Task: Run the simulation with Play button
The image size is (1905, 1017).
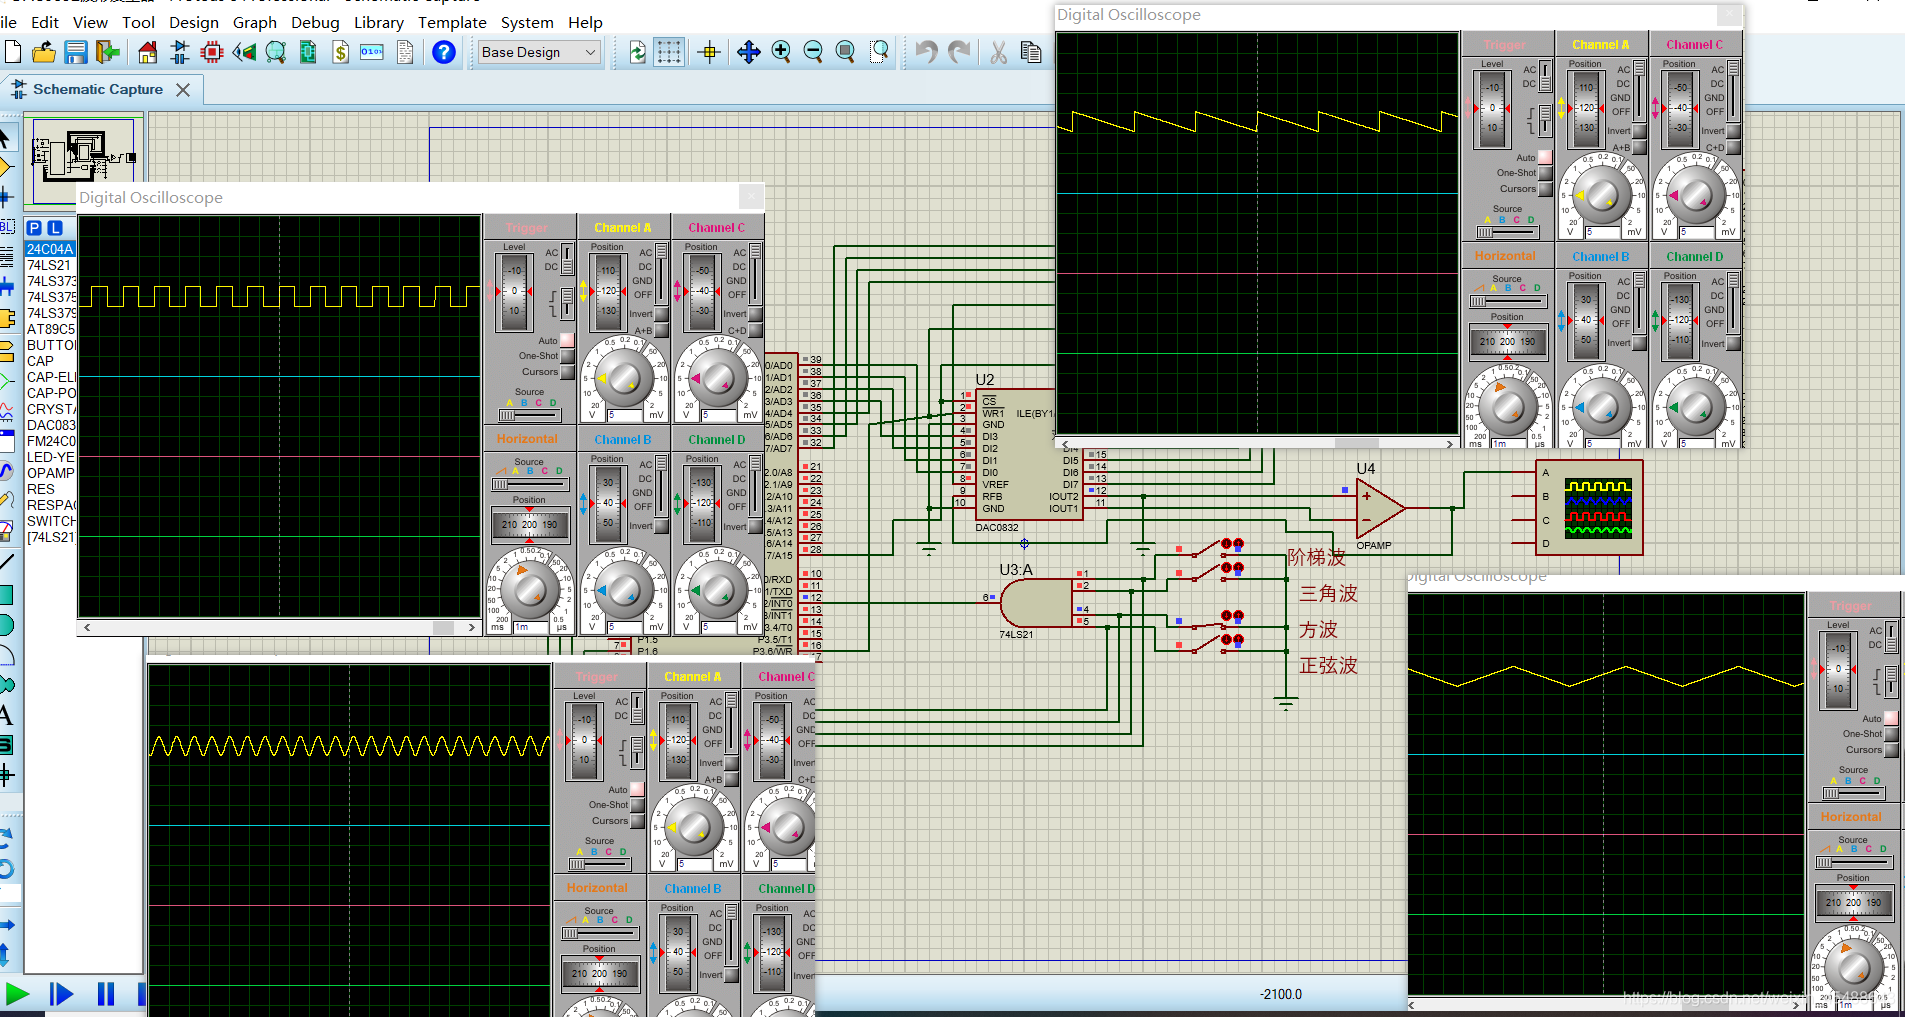Action: 17,994
